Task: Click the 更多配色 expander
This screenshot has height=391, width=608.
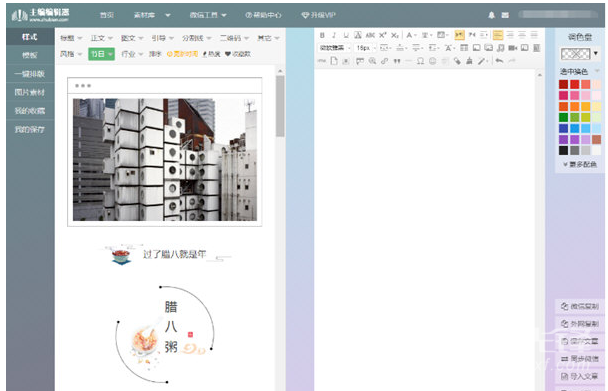Action: [580, 164]
